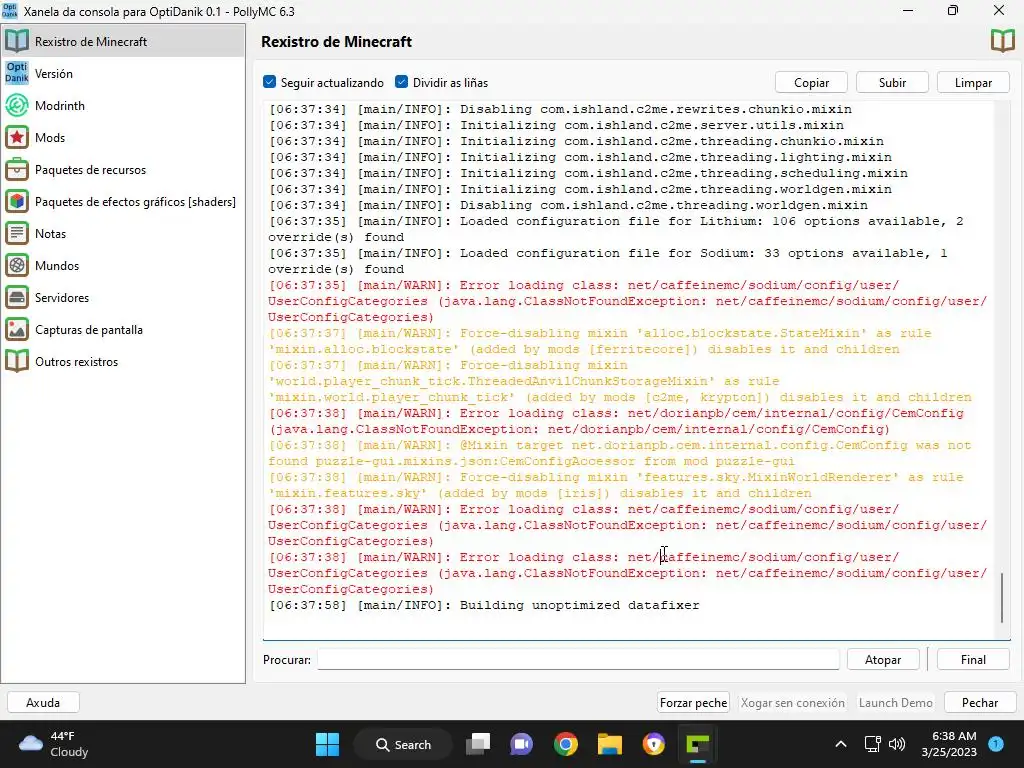Switch to Mundos page
This screenshot has height=768, width=1024.
click(123, 265)
